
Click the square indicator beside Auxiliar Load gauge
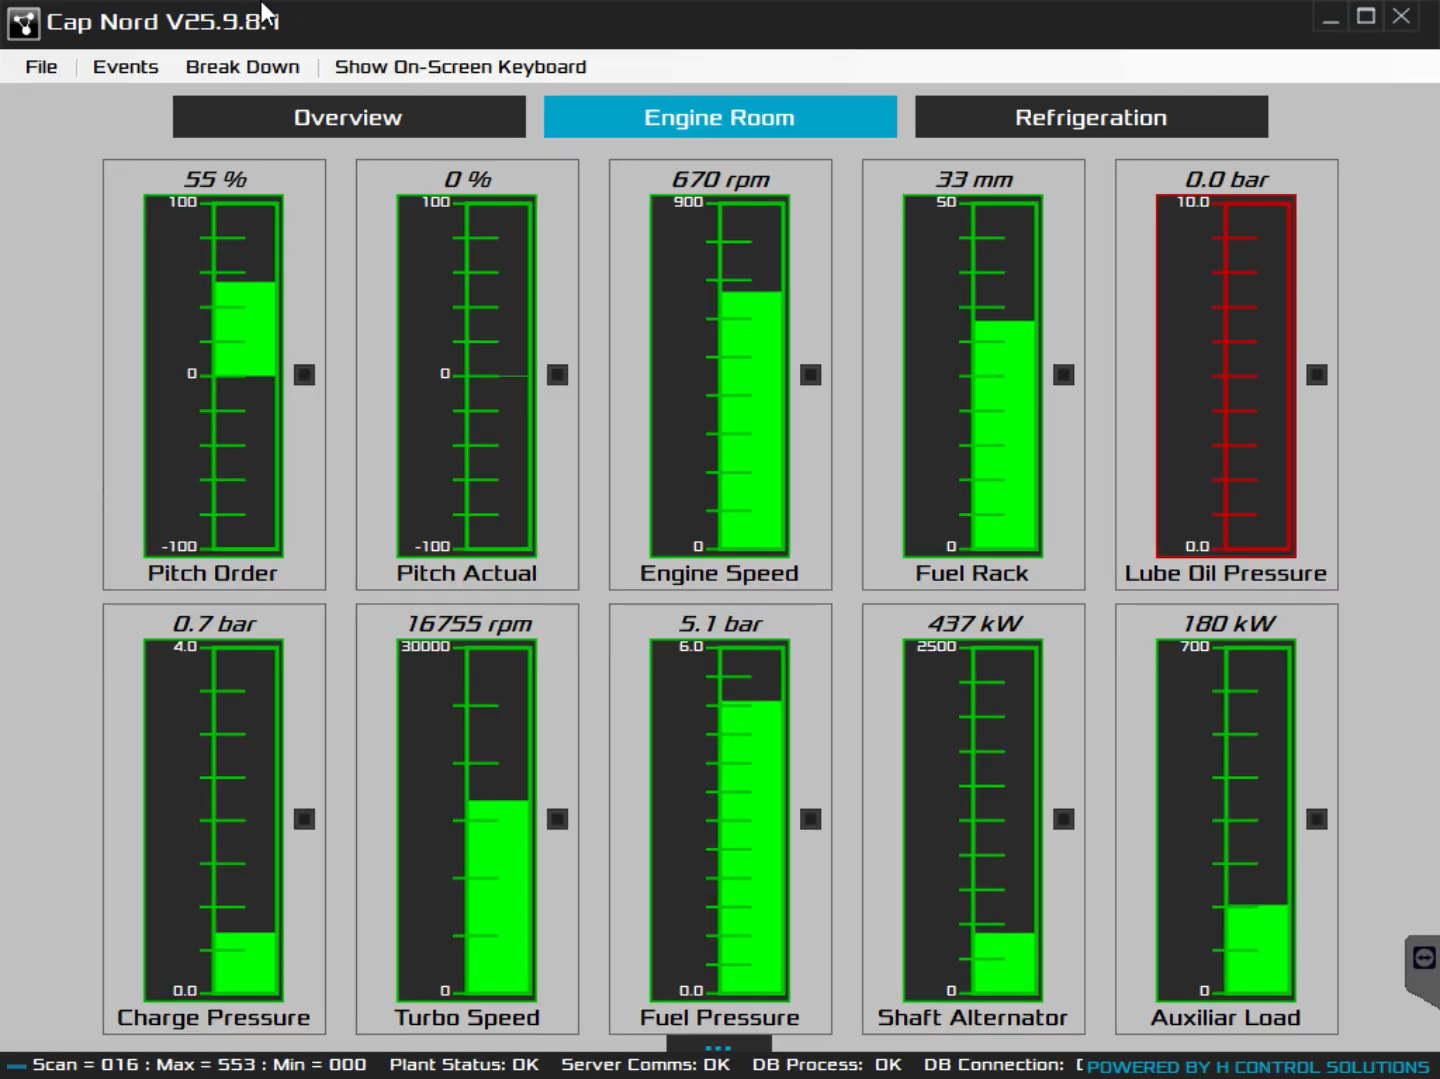pyautogui.click(x=1317, y=819)
